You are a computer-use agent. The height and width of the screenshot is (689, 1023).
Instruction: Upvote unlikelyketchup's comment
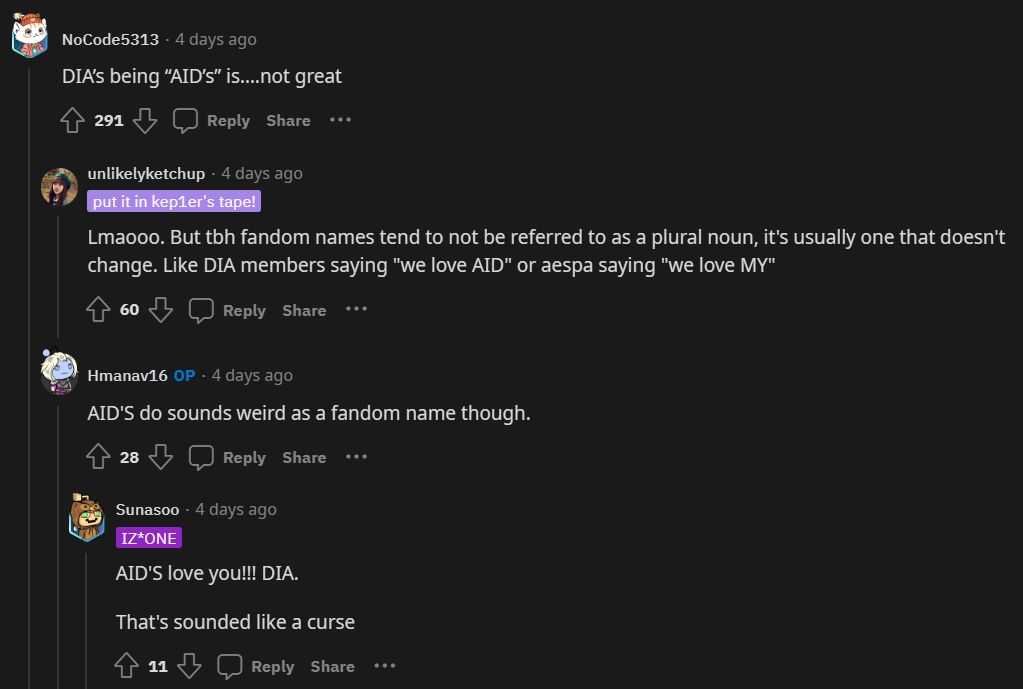(98, 310)
